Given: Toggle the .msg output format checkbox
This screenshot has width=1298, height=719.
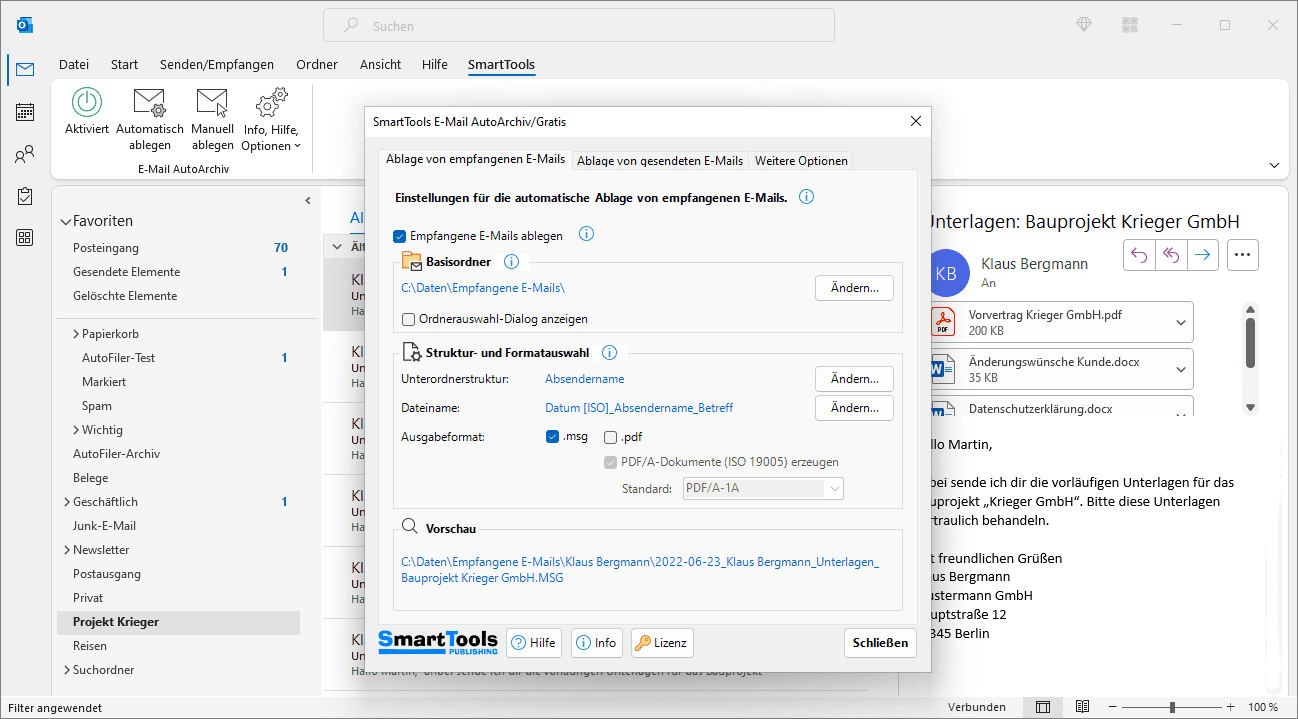Looking at the screenshot, I should [x=552, y=436].
